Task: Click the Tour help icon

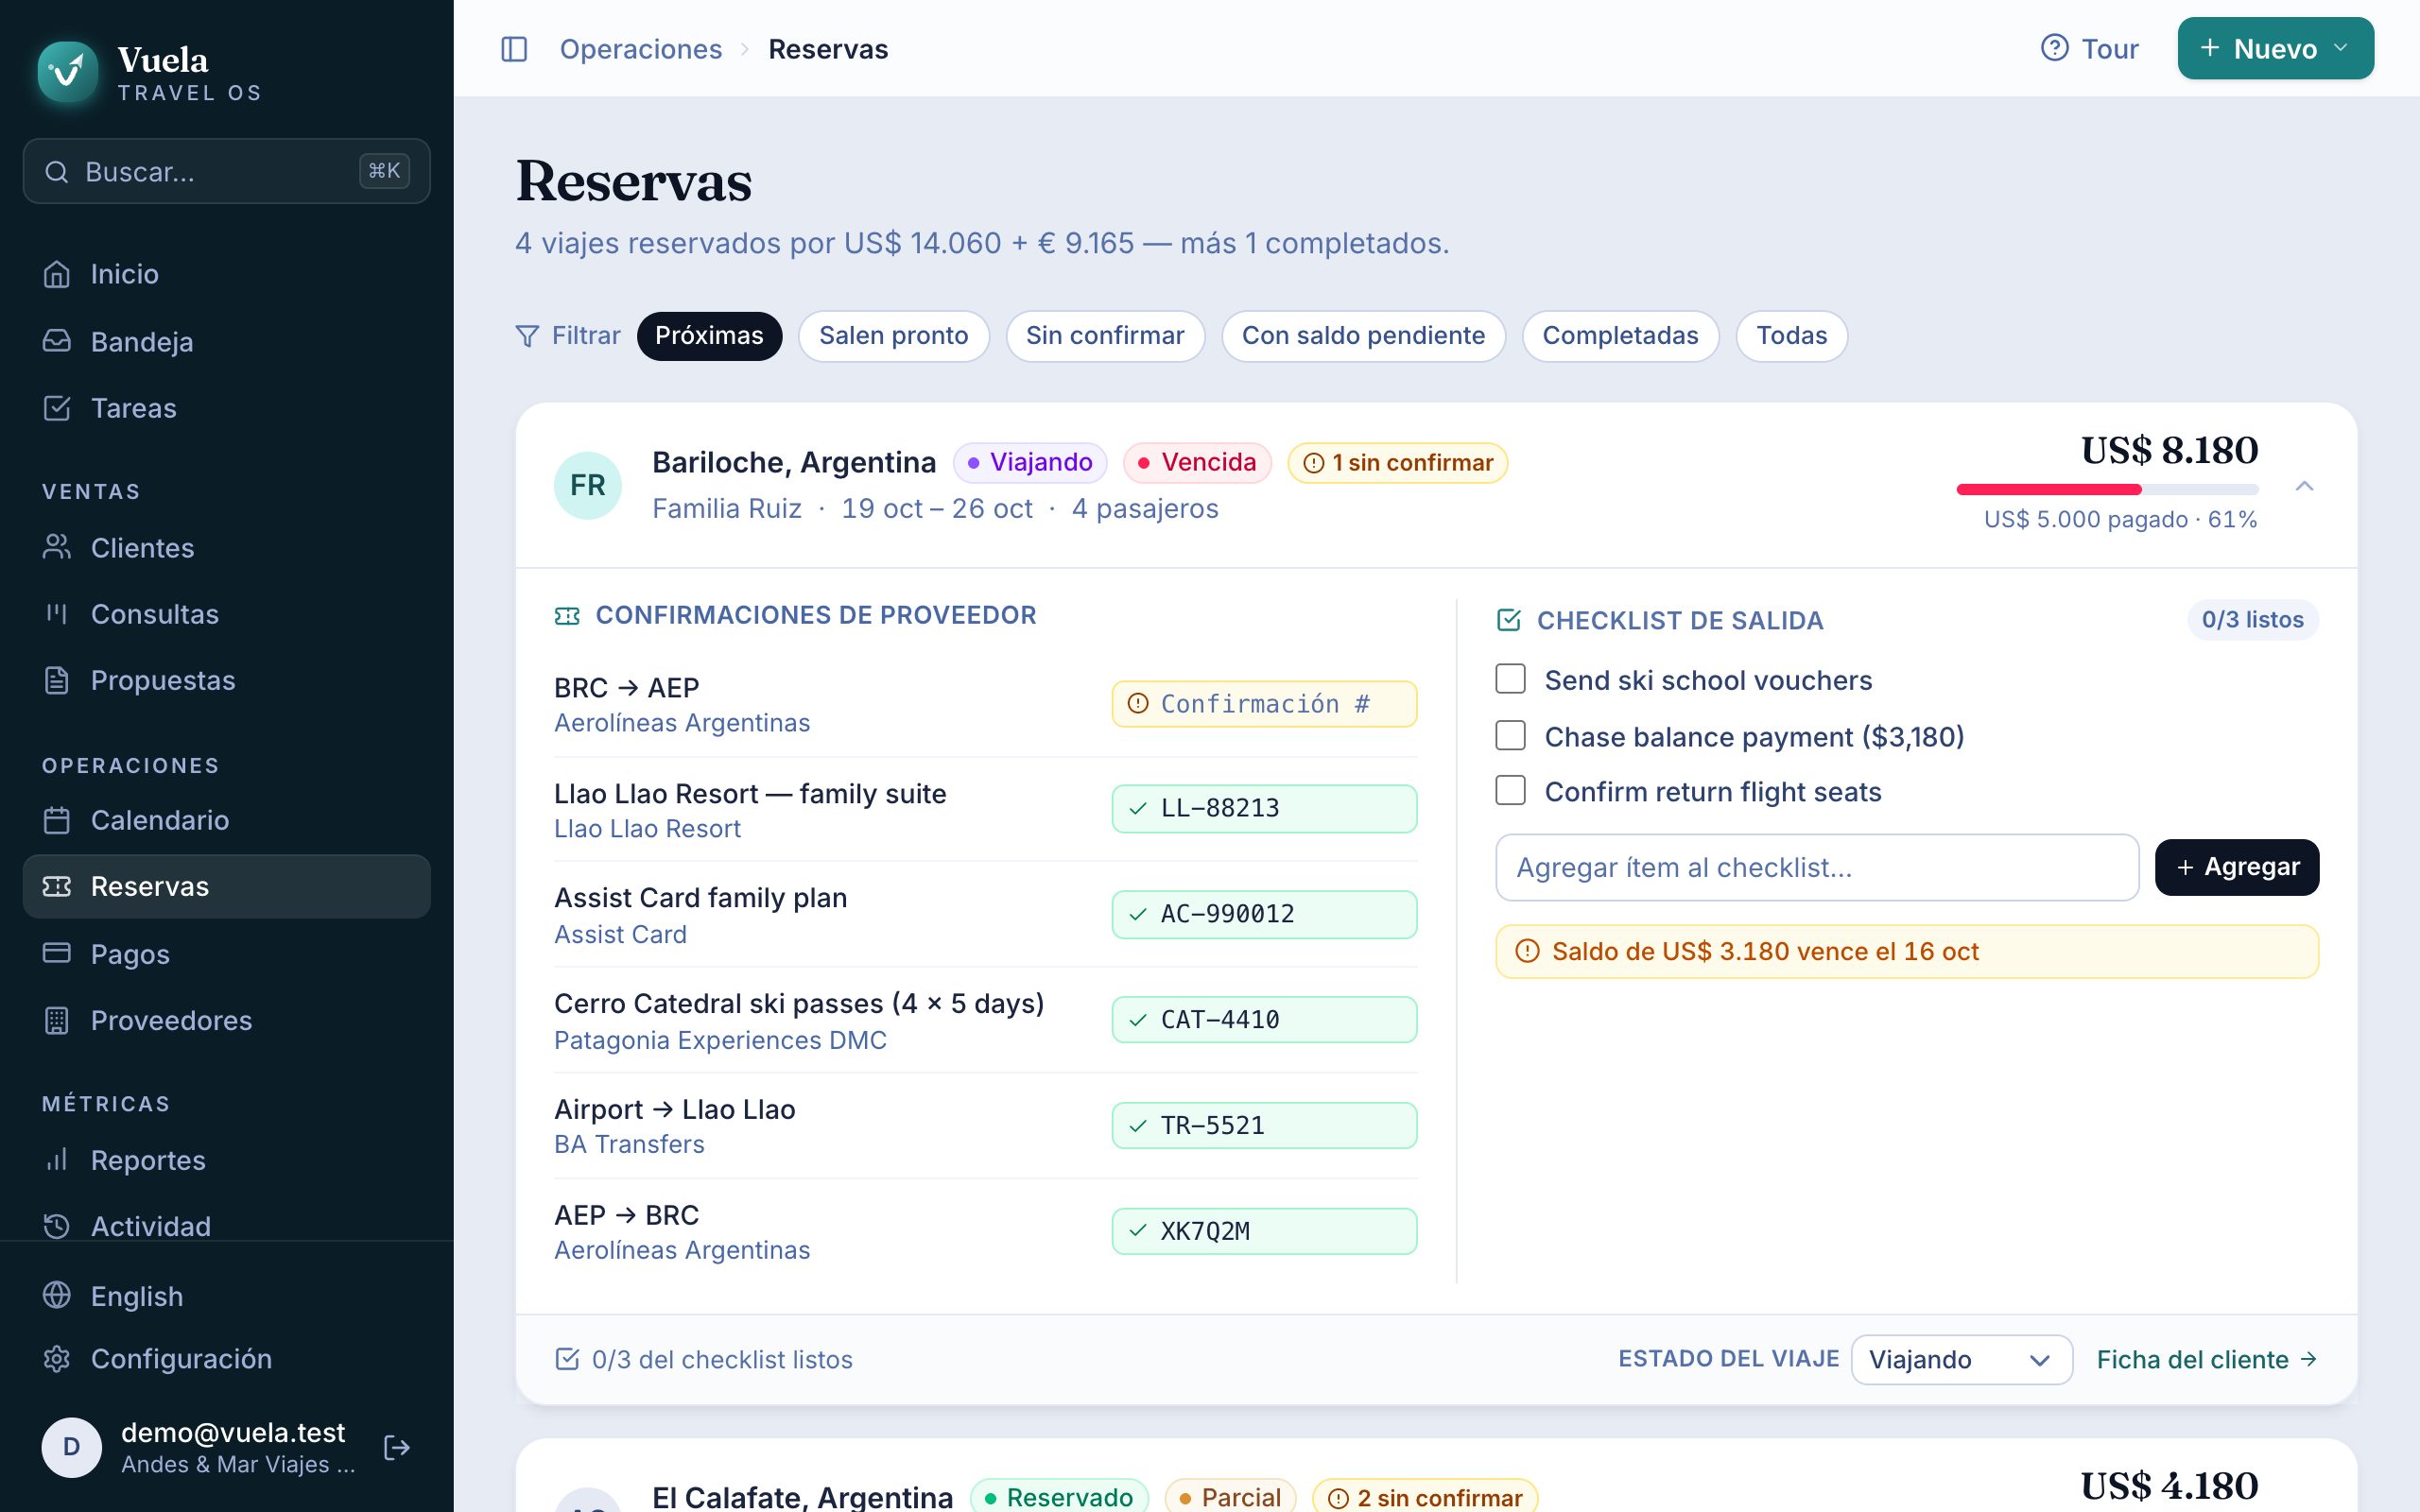Action: point(2054,48)
